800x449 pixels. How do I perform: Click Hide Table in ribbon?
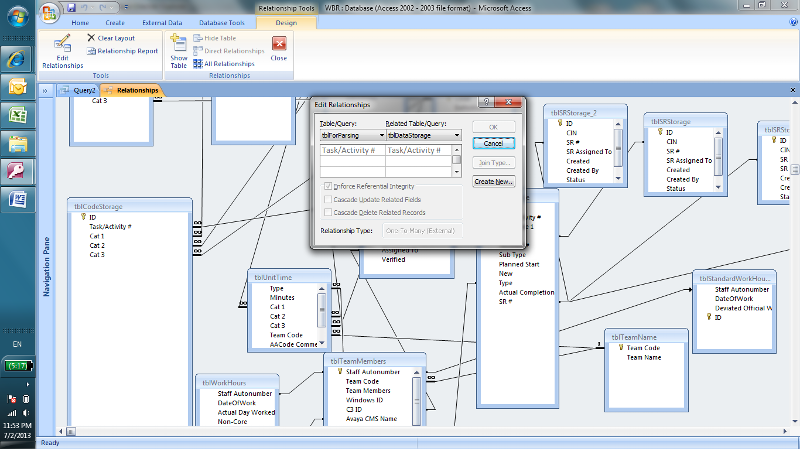pyautogui.click(x=215, y=38)
